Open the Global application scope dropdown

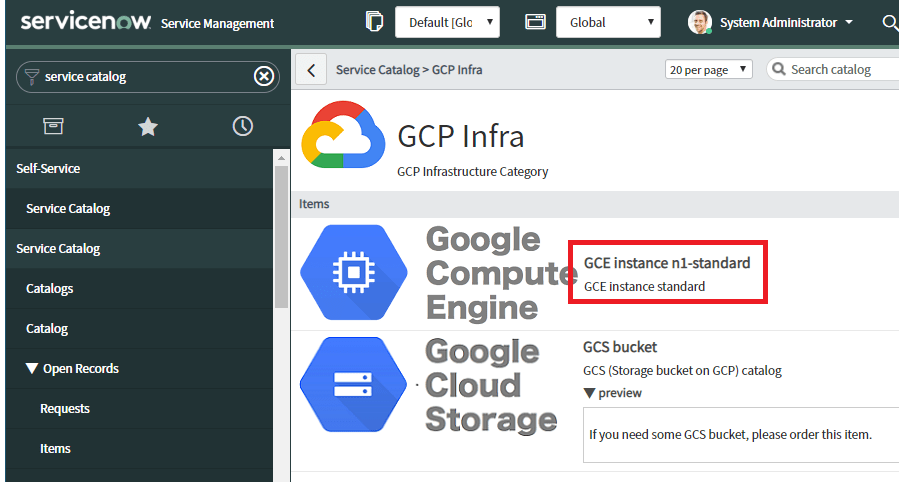pyautogui.click(x=608, y=22)
